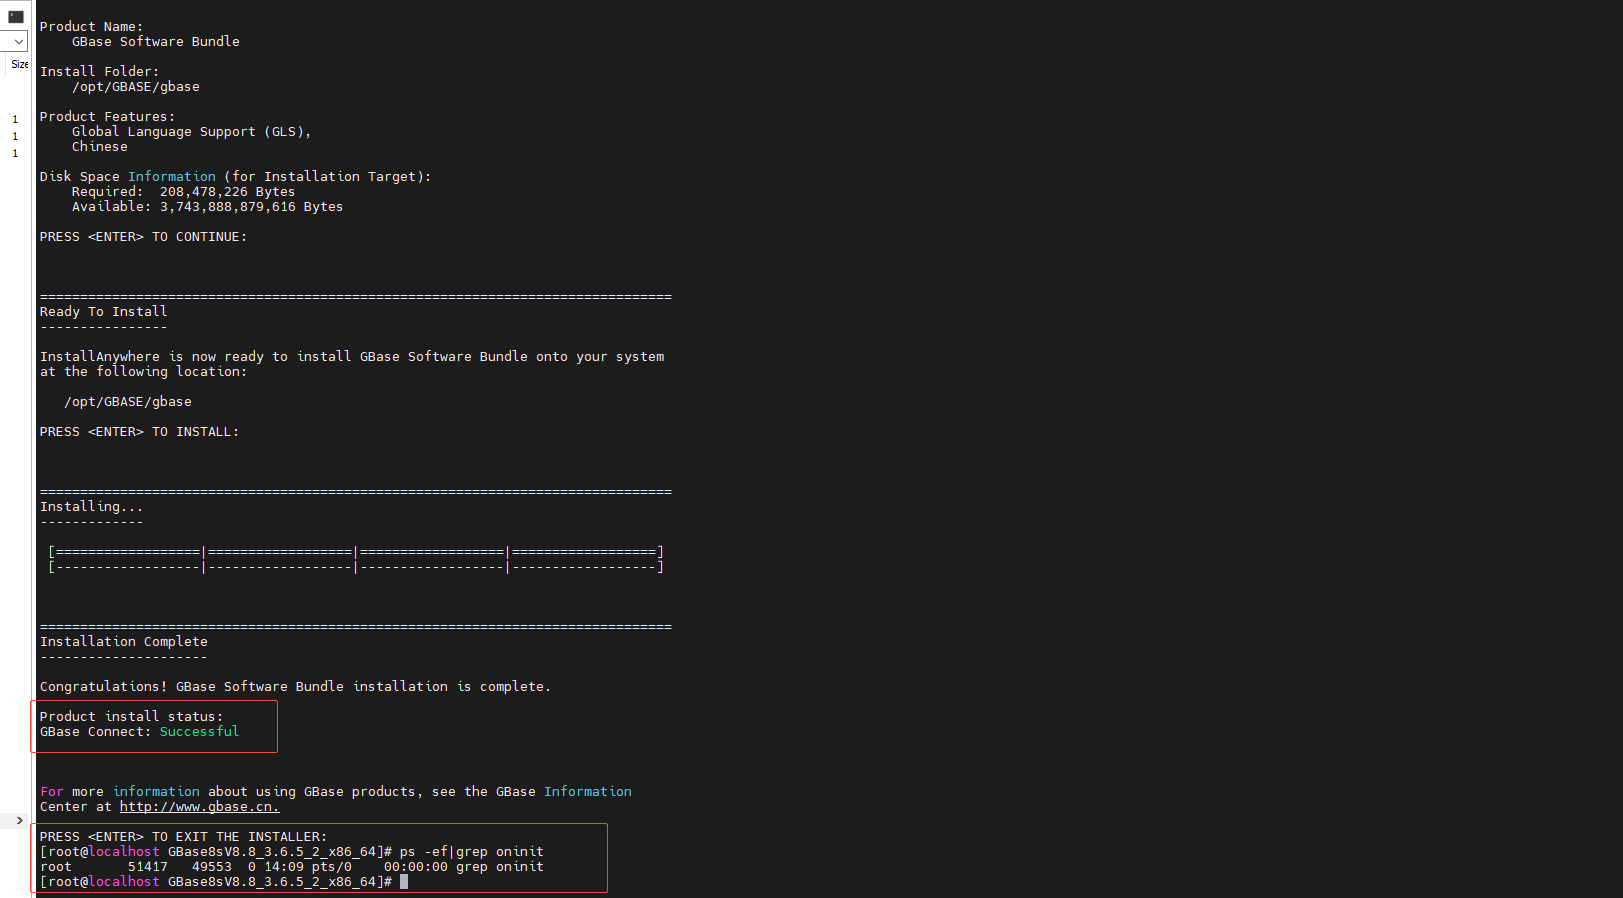Click the green 'Successful' status text
Screen dimensions: 1623x898
coord(199,732)
